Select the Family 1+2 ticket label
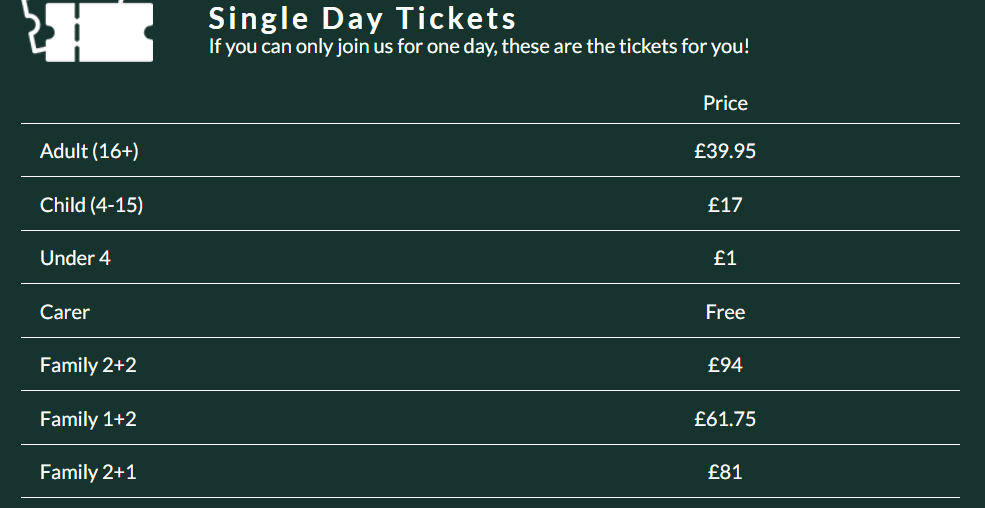This screenshot has width=985, height=508. click(x=88, y=419)
